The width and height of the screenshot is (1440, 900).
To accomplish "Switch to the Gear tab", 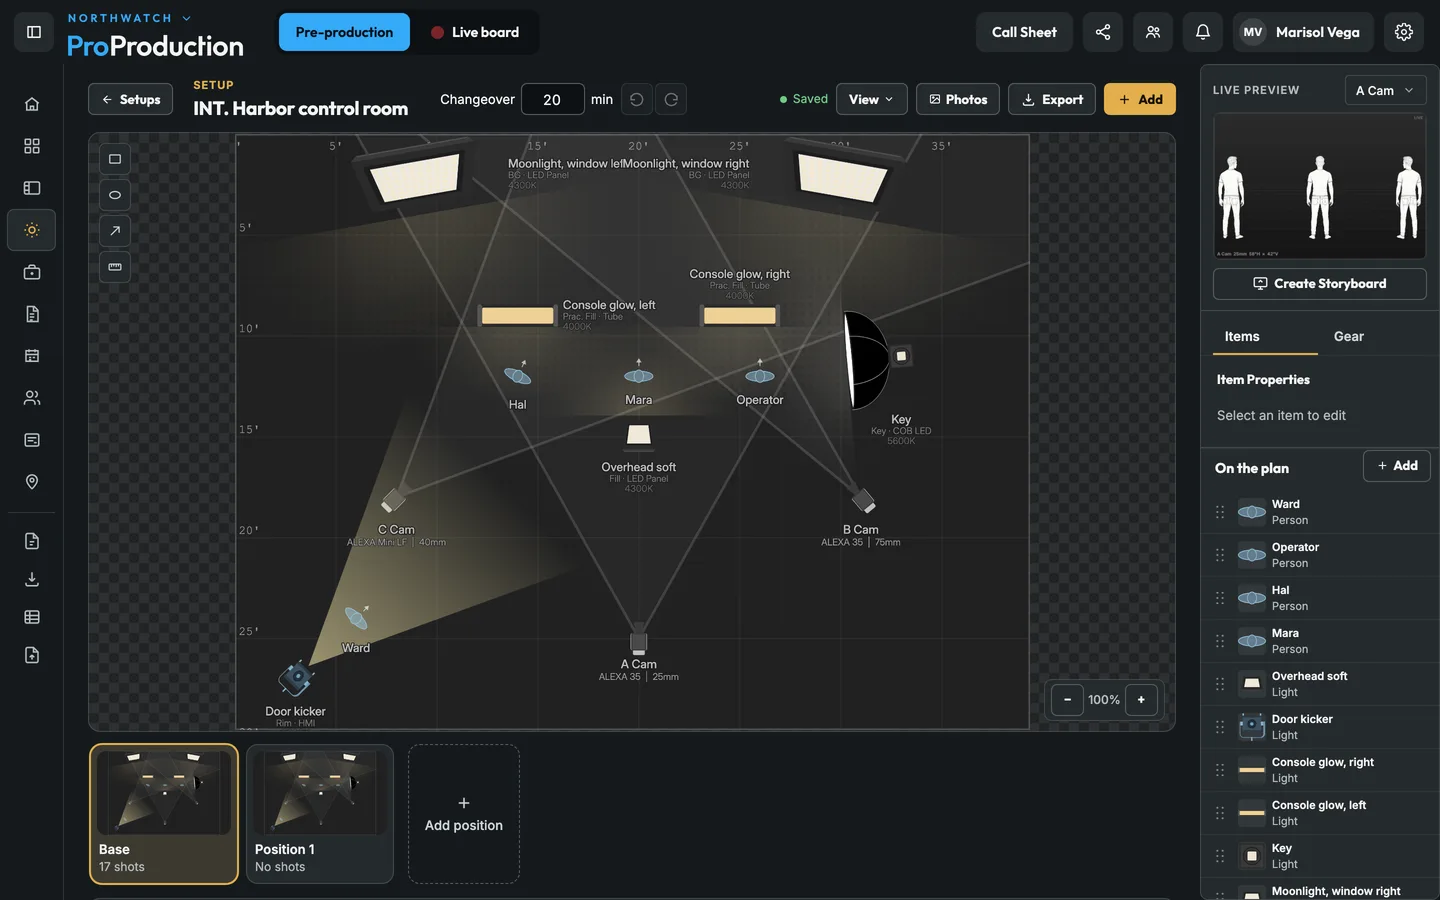I will coord(1348,337).
